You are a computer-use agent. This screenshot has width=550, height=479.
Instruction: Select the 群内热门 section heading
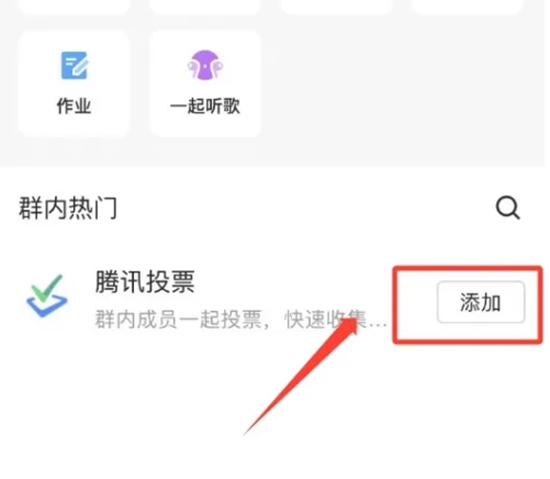pyautogui.click(x=68, y=208)
